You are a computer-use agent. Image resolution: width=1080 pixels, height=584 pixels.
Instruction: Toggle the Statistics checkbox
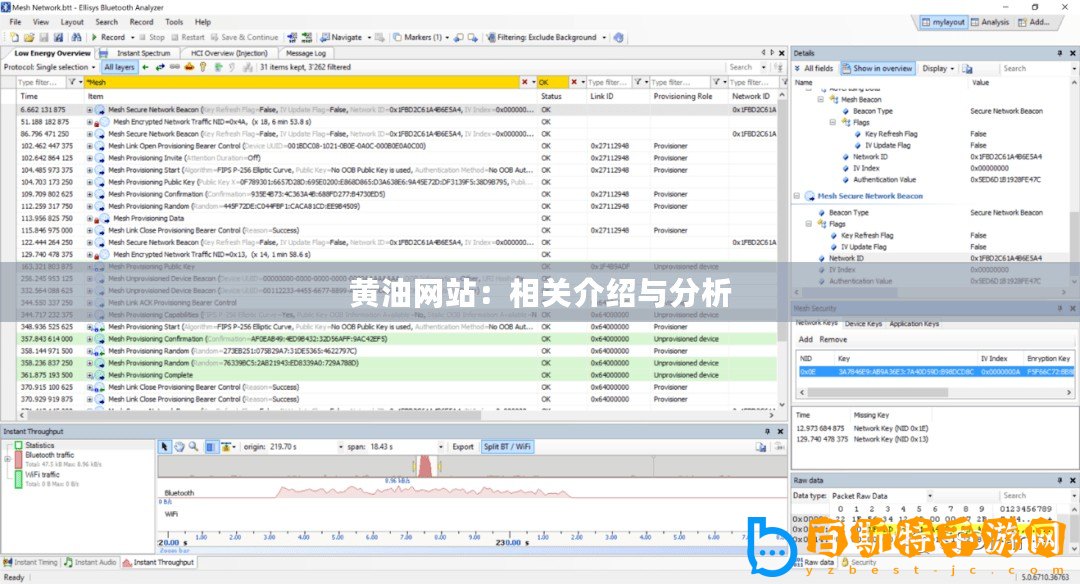click(19, 446)
